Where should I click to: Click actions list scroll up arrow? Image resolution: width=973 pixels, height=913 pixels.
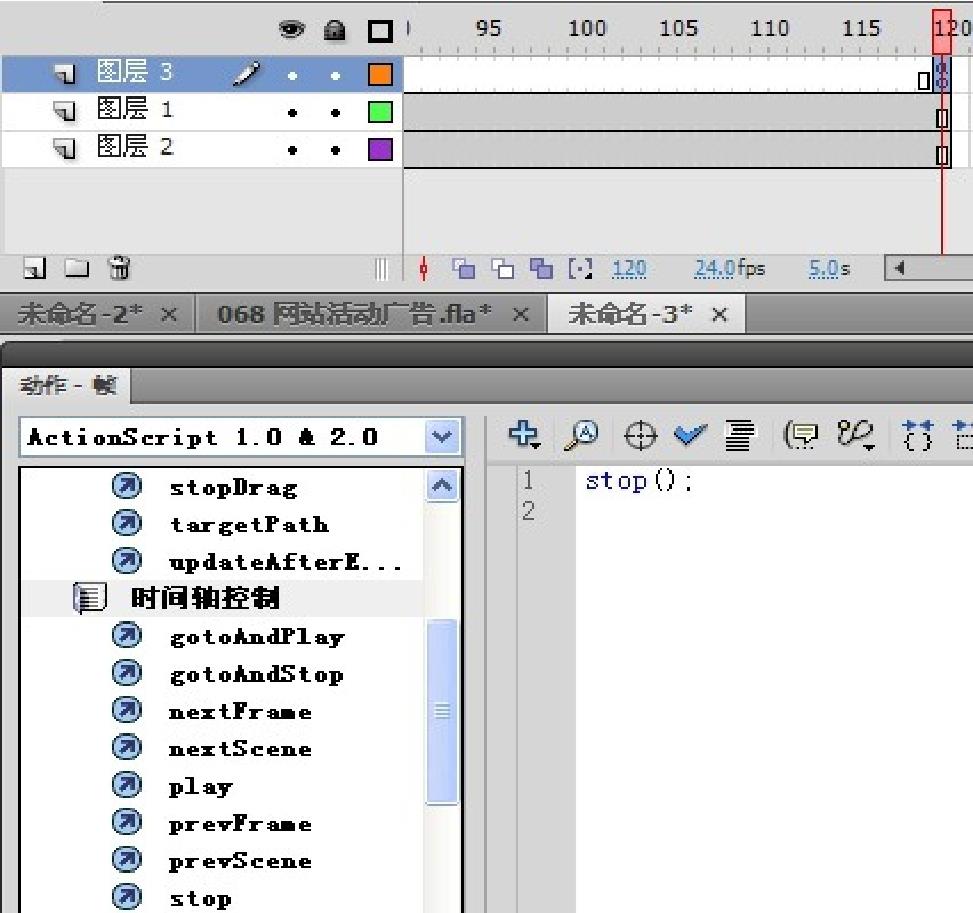[442, 485]
